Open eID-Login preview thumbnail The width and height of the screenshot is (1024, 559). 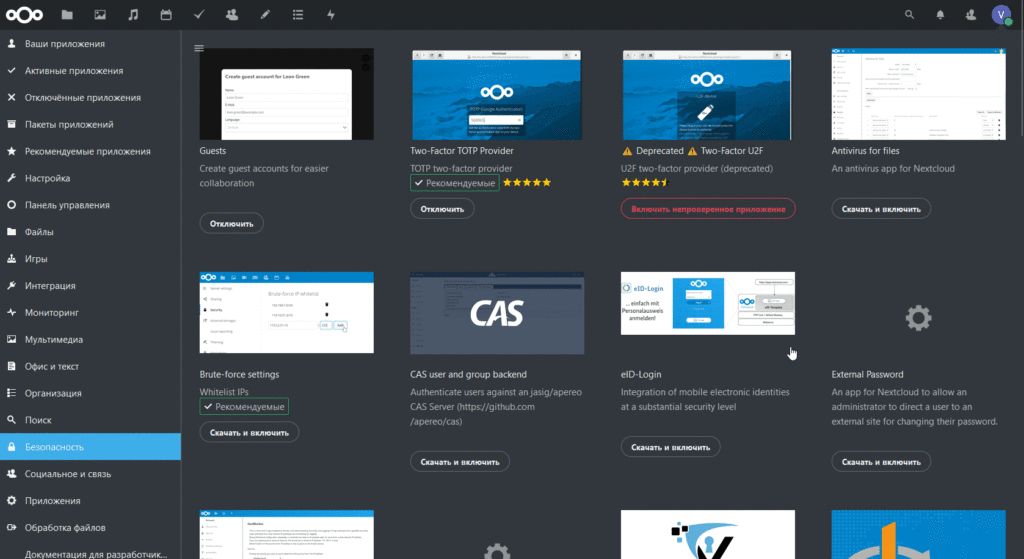[x=708, y=304]
